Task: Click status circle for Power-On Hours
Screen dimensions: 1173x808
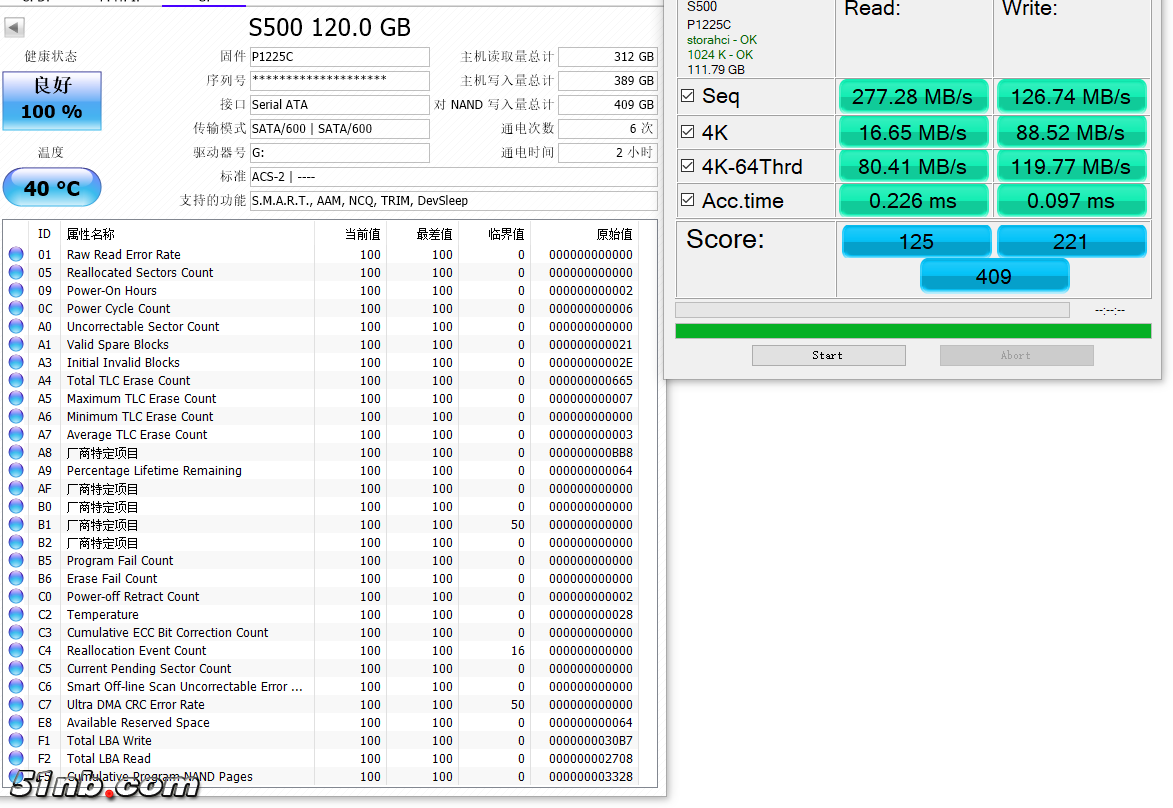Action: 16,290
